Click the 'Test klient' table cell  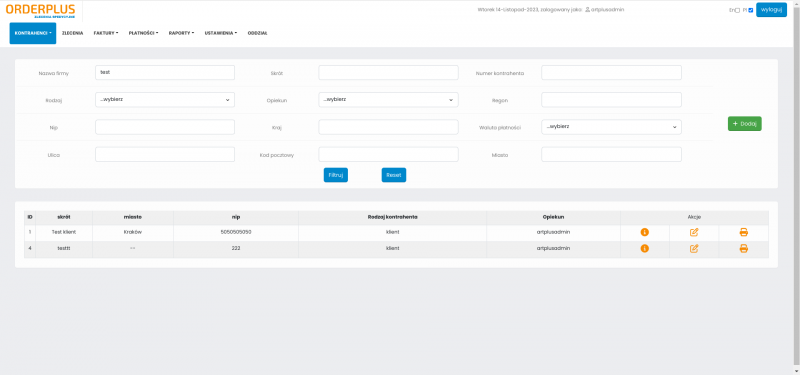click(x=64, y=232)
